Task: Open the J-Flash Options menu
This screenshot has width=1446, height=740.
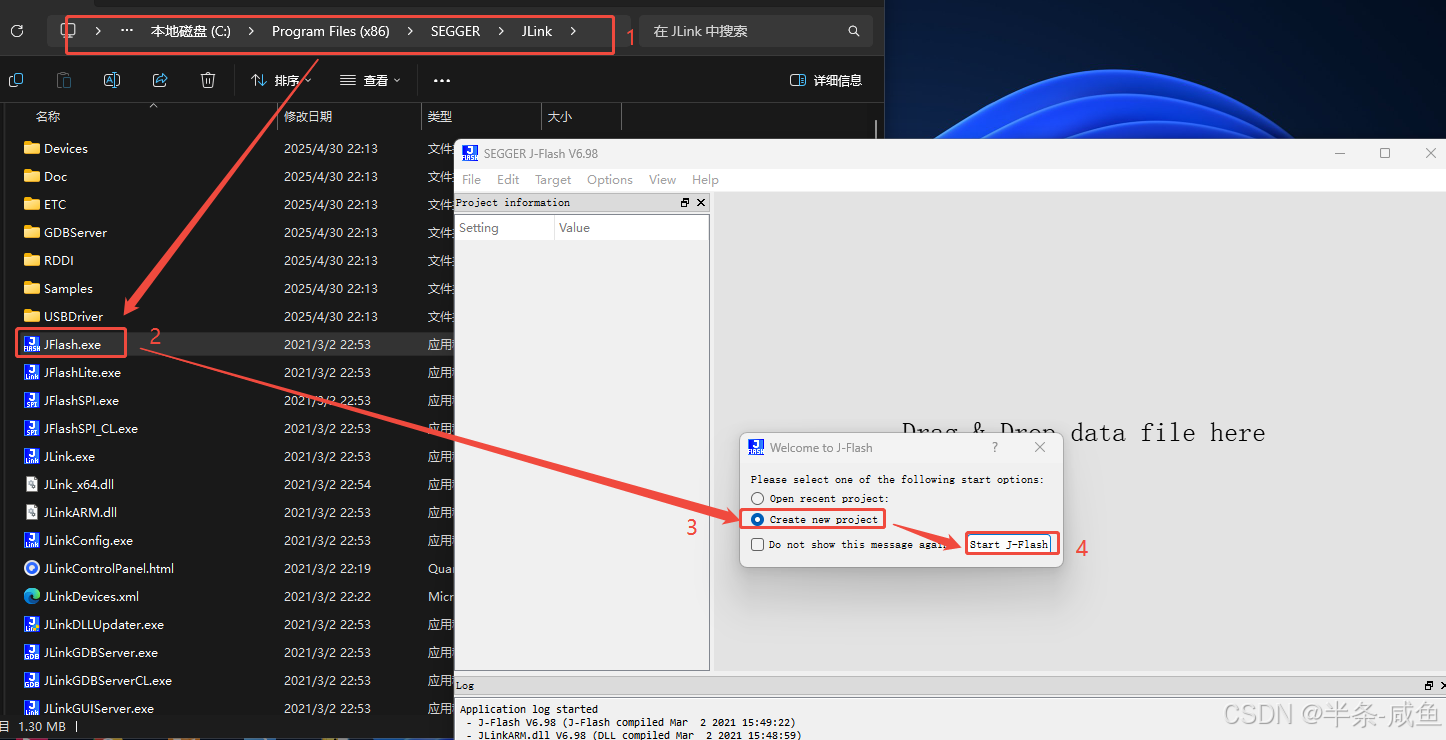Action: pos(610,179)
